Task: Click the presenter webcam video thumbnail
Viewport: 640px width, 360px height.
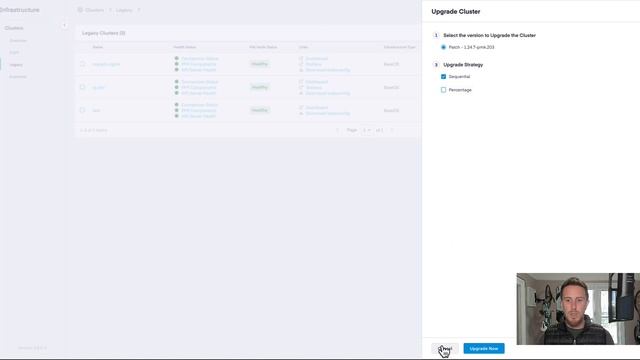Action: (x=578, y=309)
